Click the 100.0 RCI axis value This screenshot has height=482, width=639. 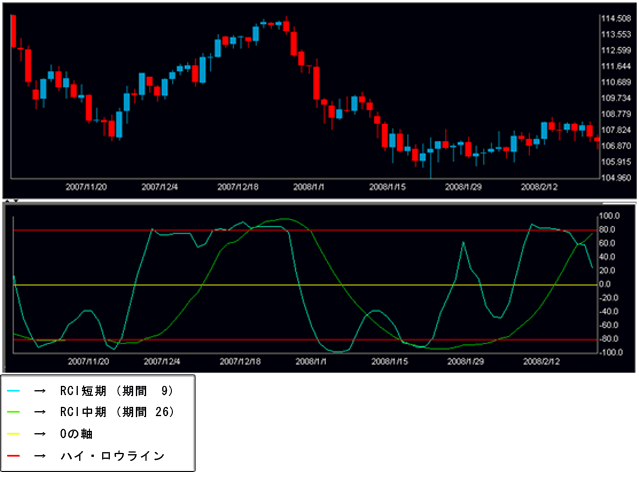coord(609,216)
